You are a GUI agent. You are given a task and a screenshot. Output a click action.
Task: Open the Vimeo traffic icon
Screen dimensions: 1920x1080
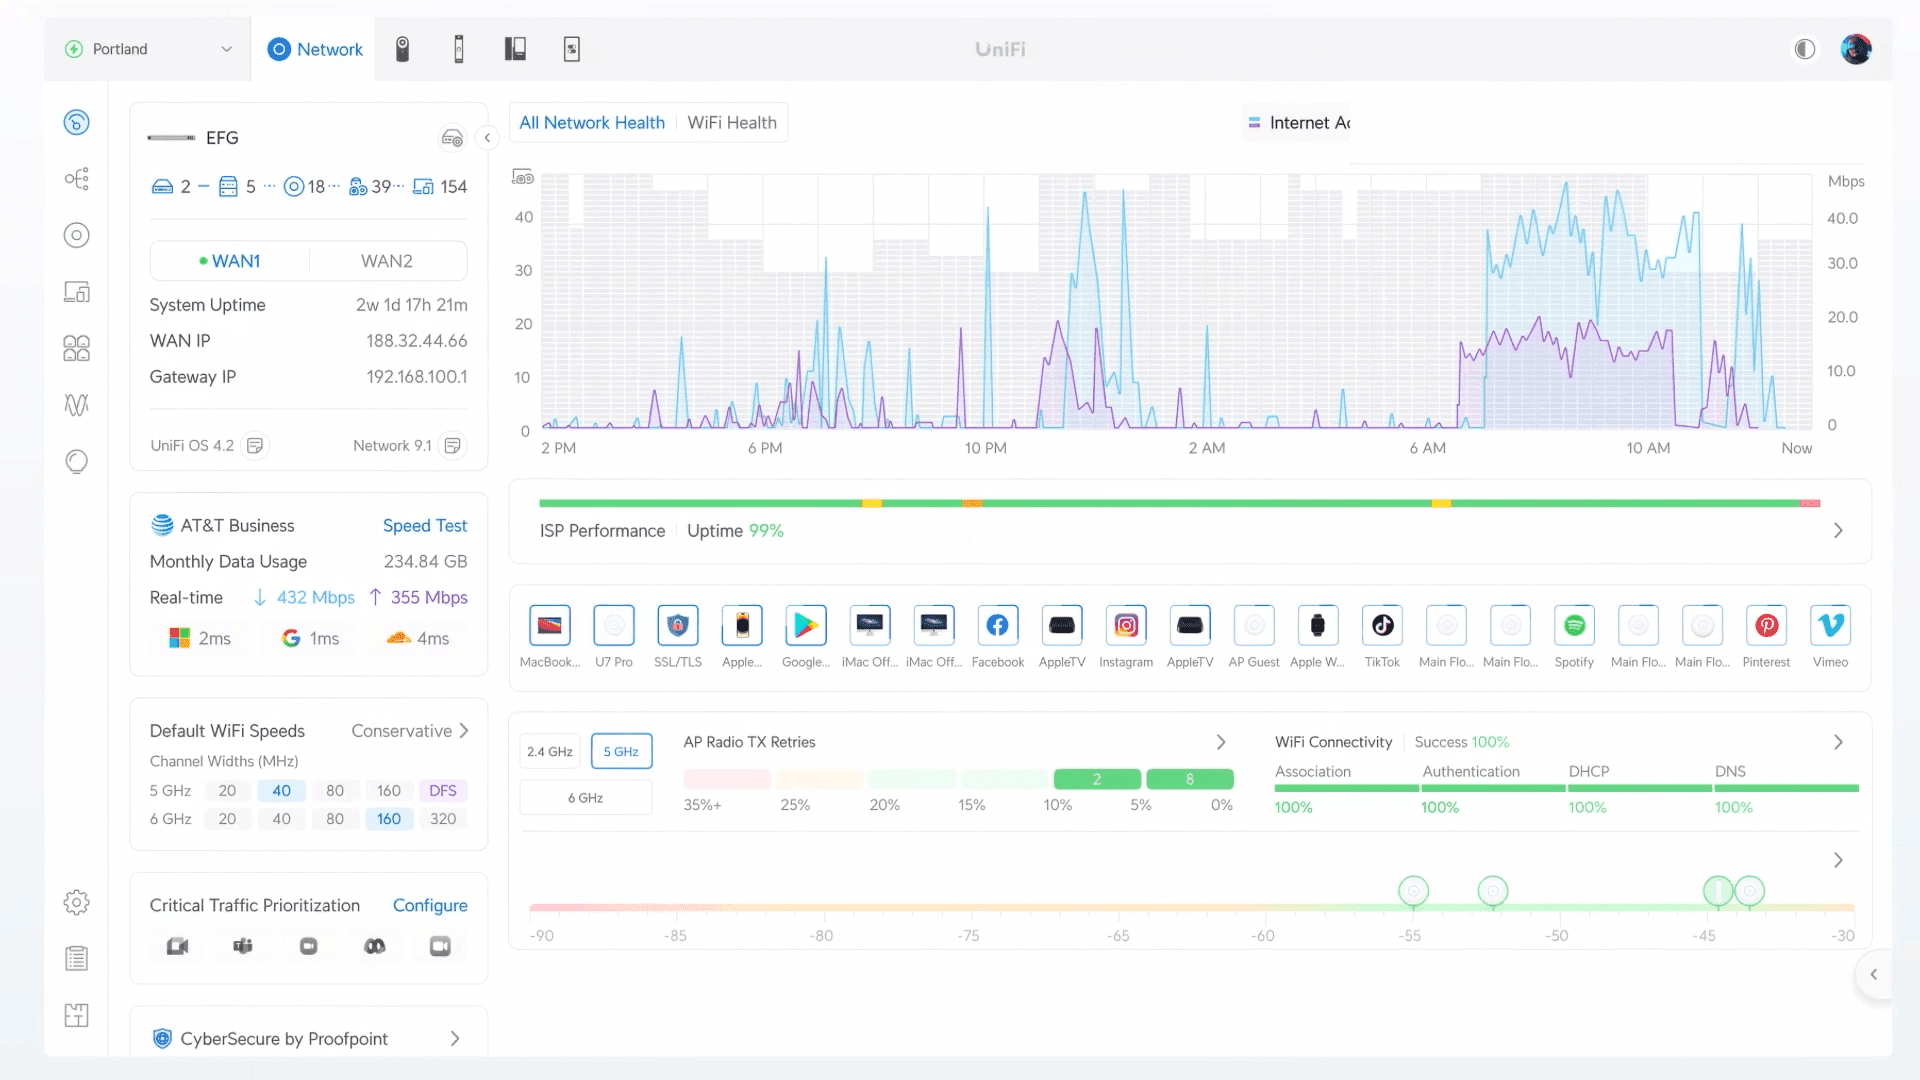click(1830, 626)
